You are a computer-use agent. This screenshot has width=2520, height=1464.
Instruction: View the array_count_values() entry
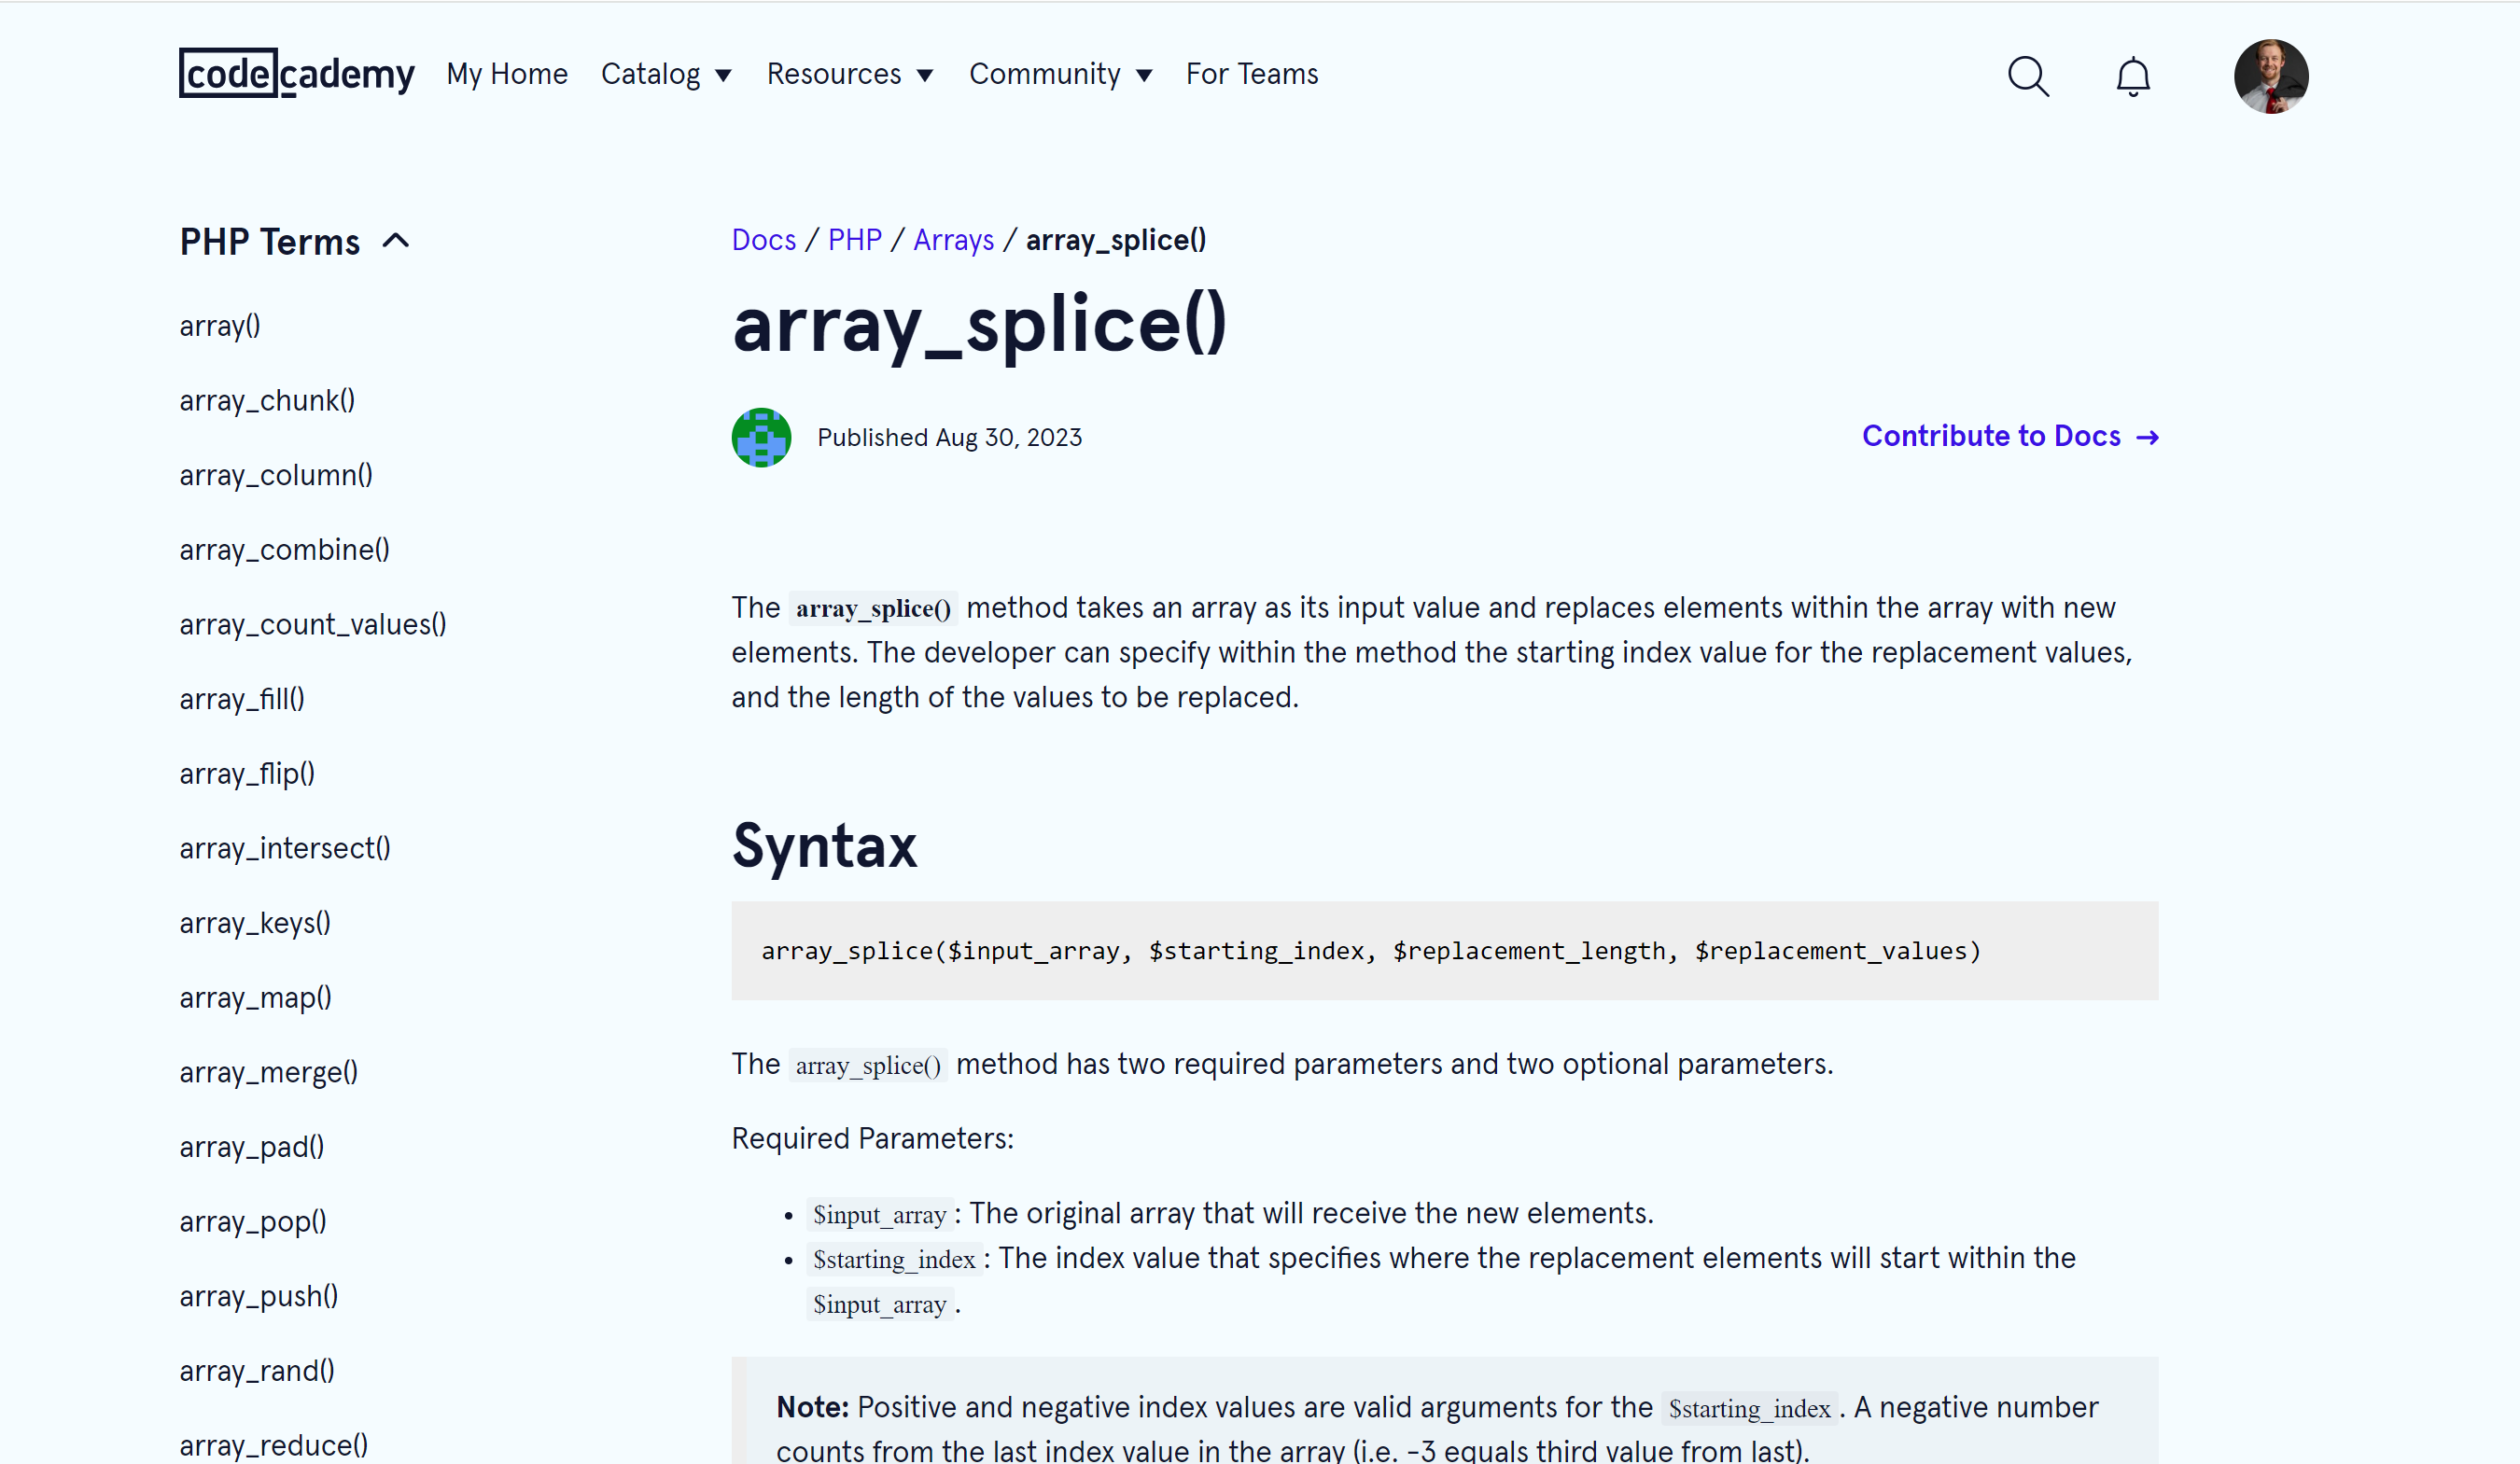313,623
